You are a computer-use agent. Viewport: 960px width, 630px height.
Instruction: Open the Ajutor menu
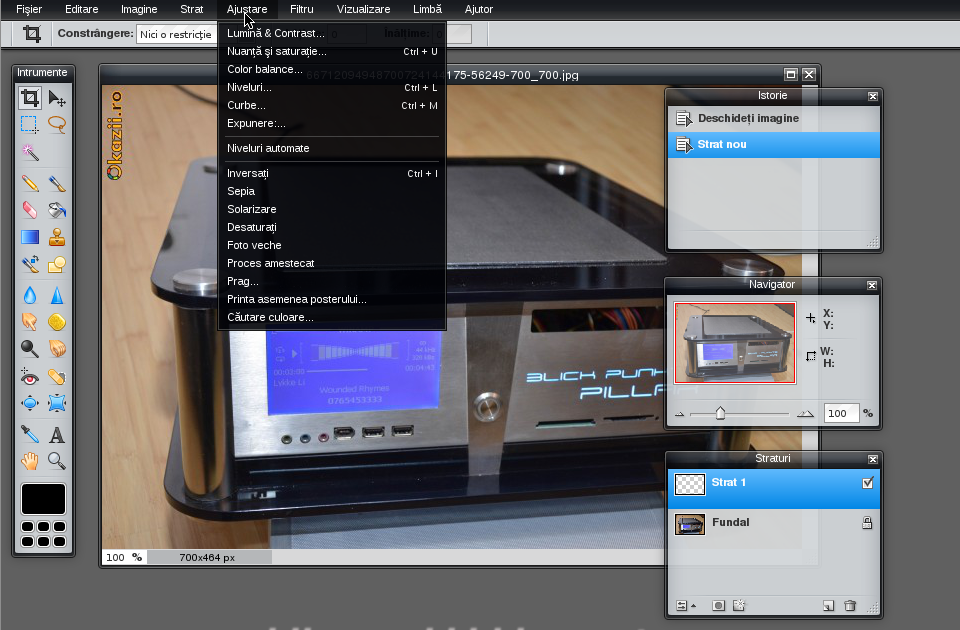(479, 9)
